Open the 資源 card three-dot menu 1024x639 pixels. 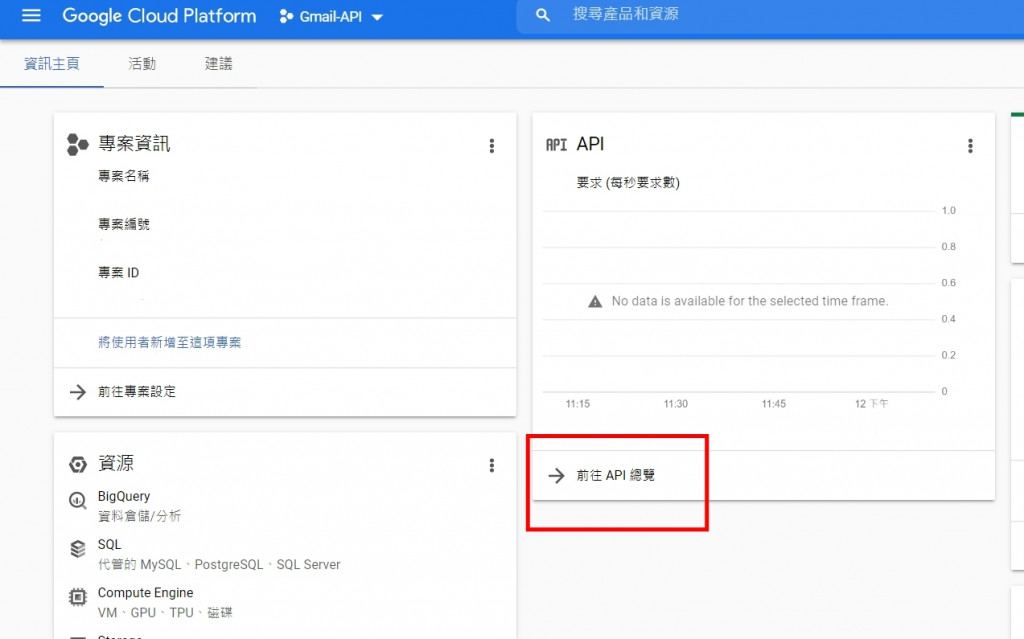coord(492,465)
